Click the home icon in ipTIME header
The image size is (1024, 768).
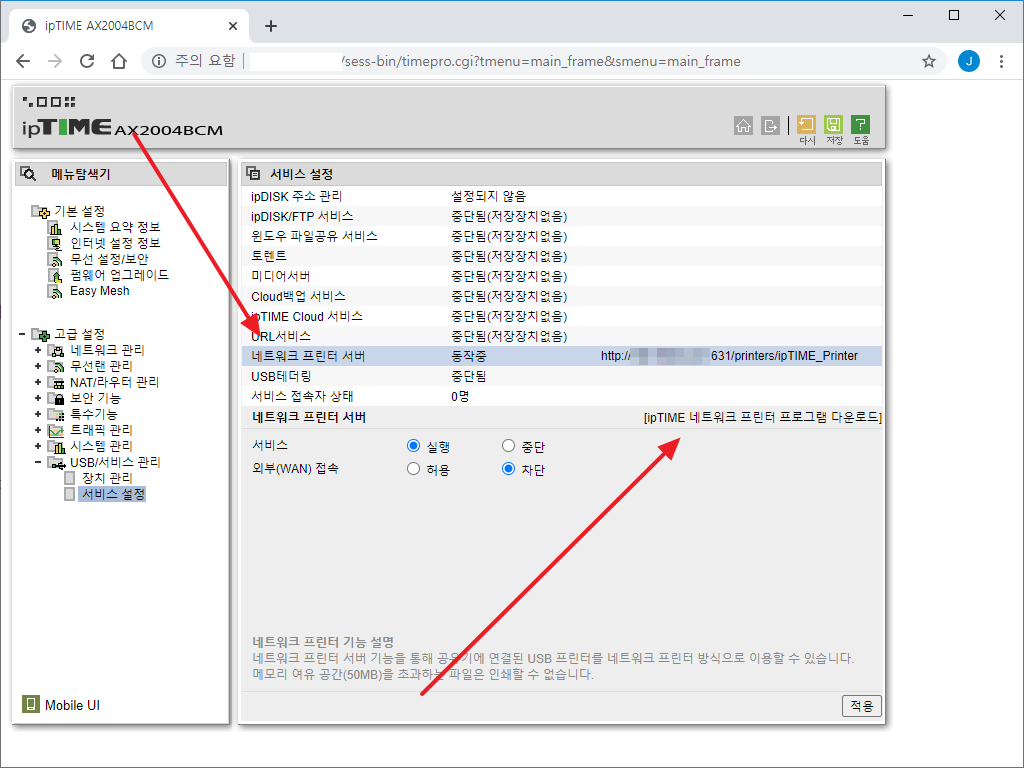(x=743, y=125)
